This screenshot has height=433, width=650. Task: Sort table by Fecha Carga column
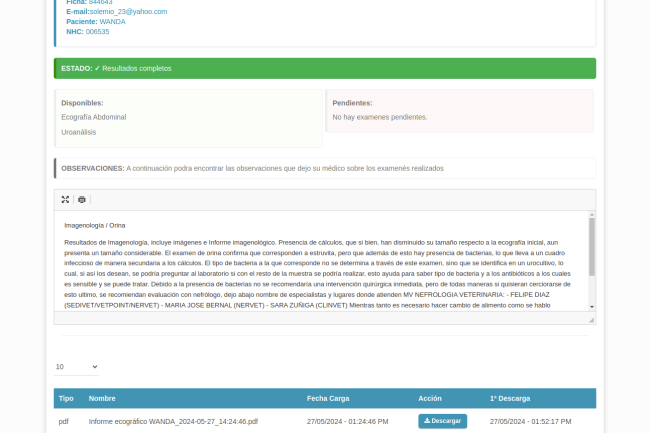328,398
